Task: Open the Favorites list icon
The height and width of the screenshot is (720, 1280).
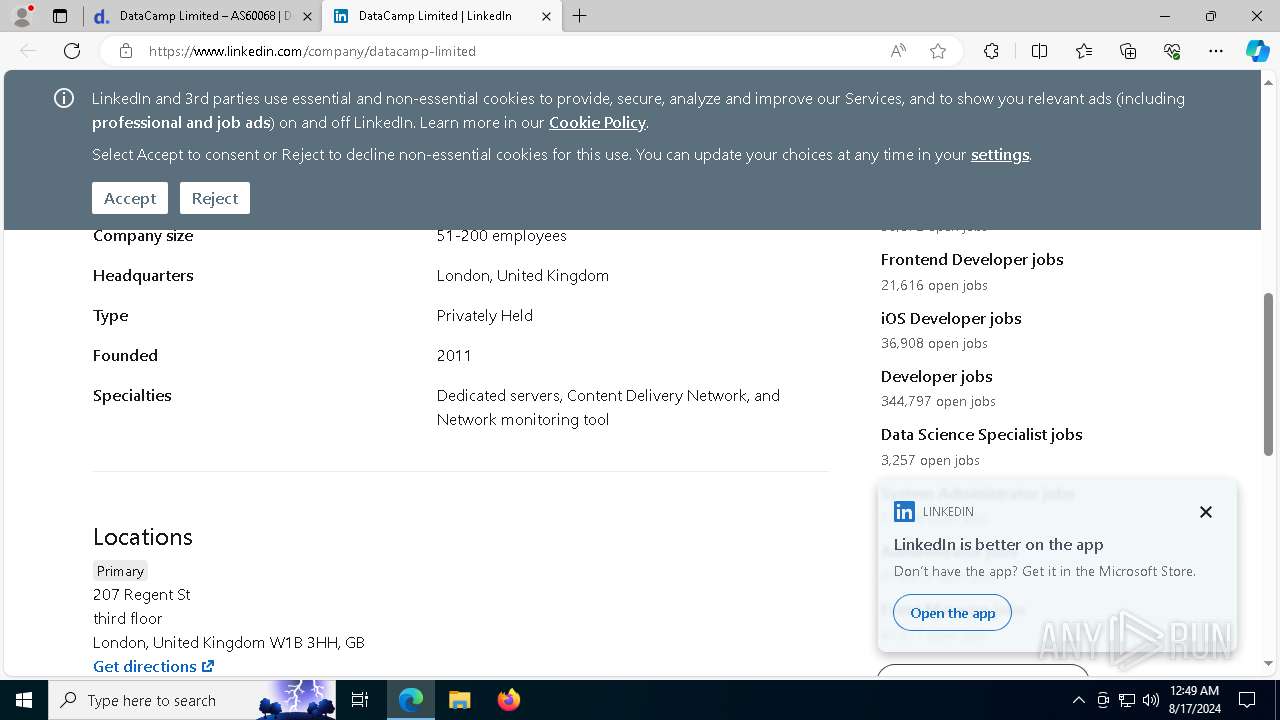Action: point(1084,51)
